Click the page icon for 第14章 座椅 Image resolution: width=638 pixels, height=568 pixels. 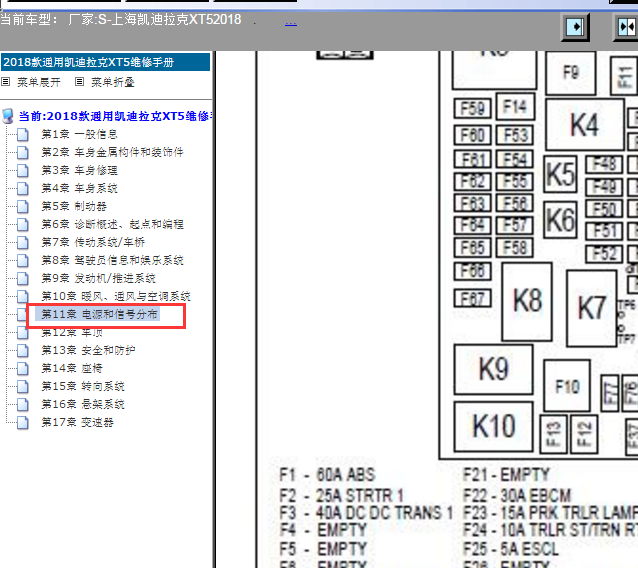(23, 368)
